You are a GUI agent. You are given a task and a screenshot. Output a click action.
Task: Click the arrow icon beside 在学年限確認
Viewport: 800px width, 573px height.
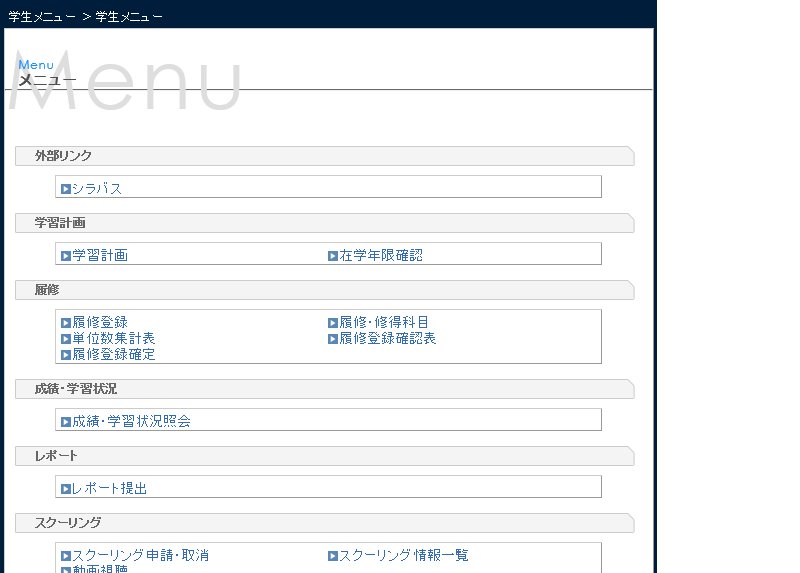[333, 256]
